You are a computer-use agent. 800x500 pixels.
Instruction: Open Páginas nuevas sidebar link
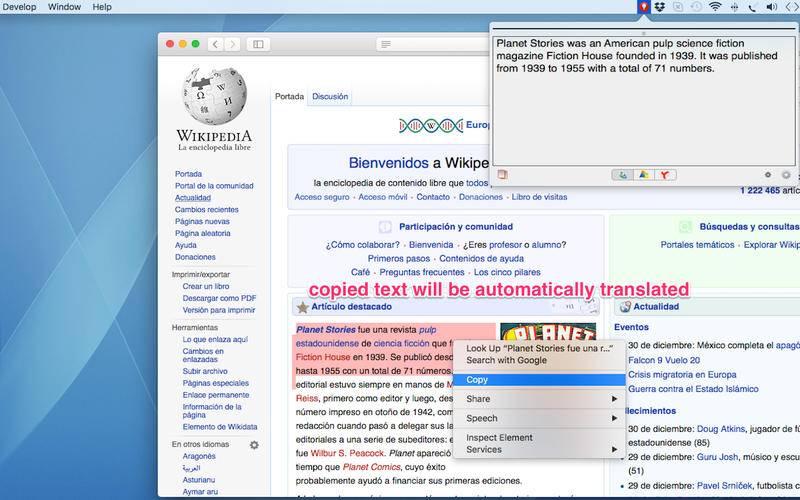click(x=202, y=221)
